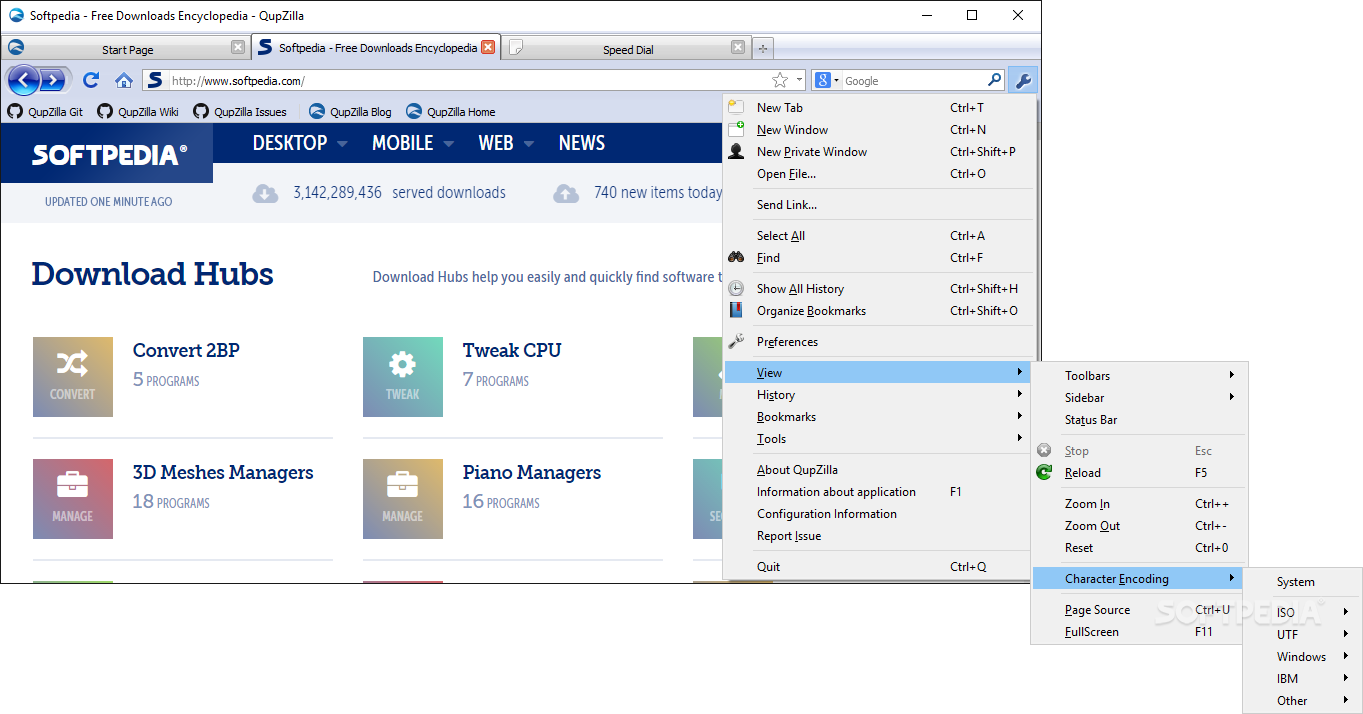Click the Google search engine icon
The width and height of the screenshot is (1363, 714).
click(822, 80)
